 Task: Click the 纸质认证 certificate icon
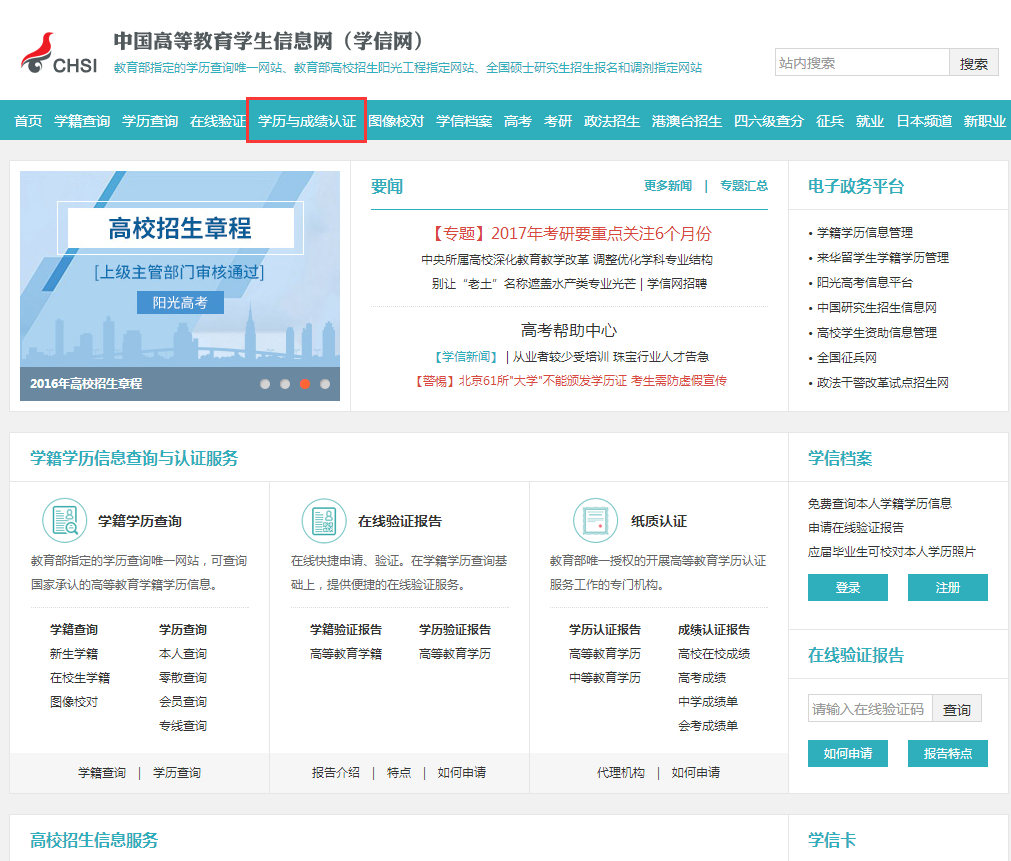click(x=595, y=520)
